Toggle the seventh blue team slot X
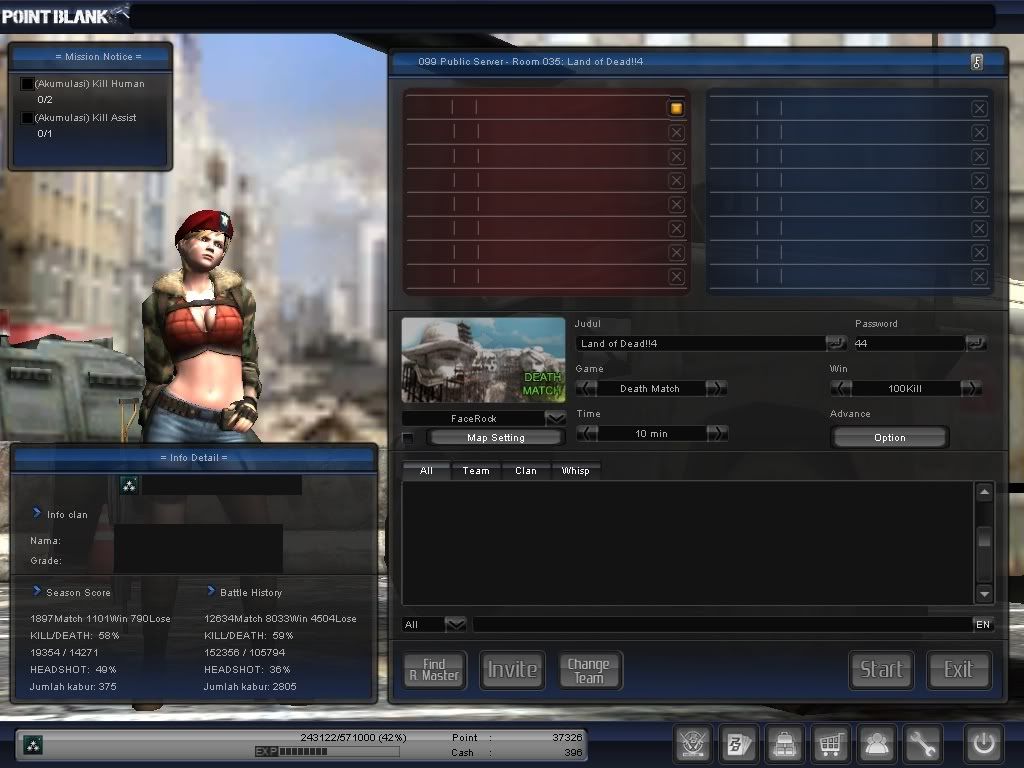1024x768 pixels. pos(979,253)
